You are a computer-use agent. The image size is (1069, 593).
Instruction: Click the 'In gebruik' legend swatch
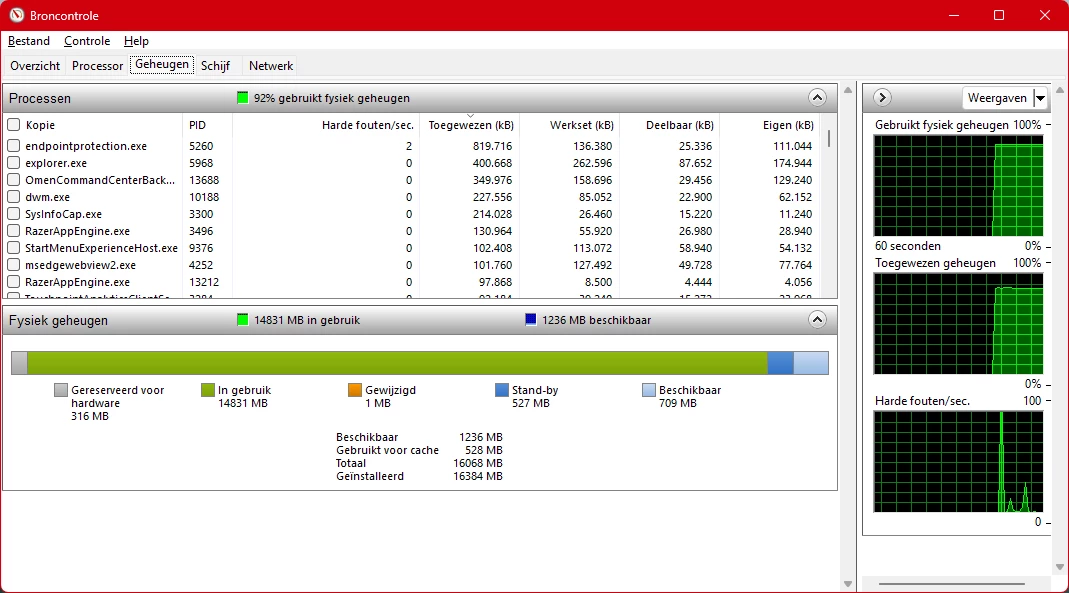click(208, 390)
